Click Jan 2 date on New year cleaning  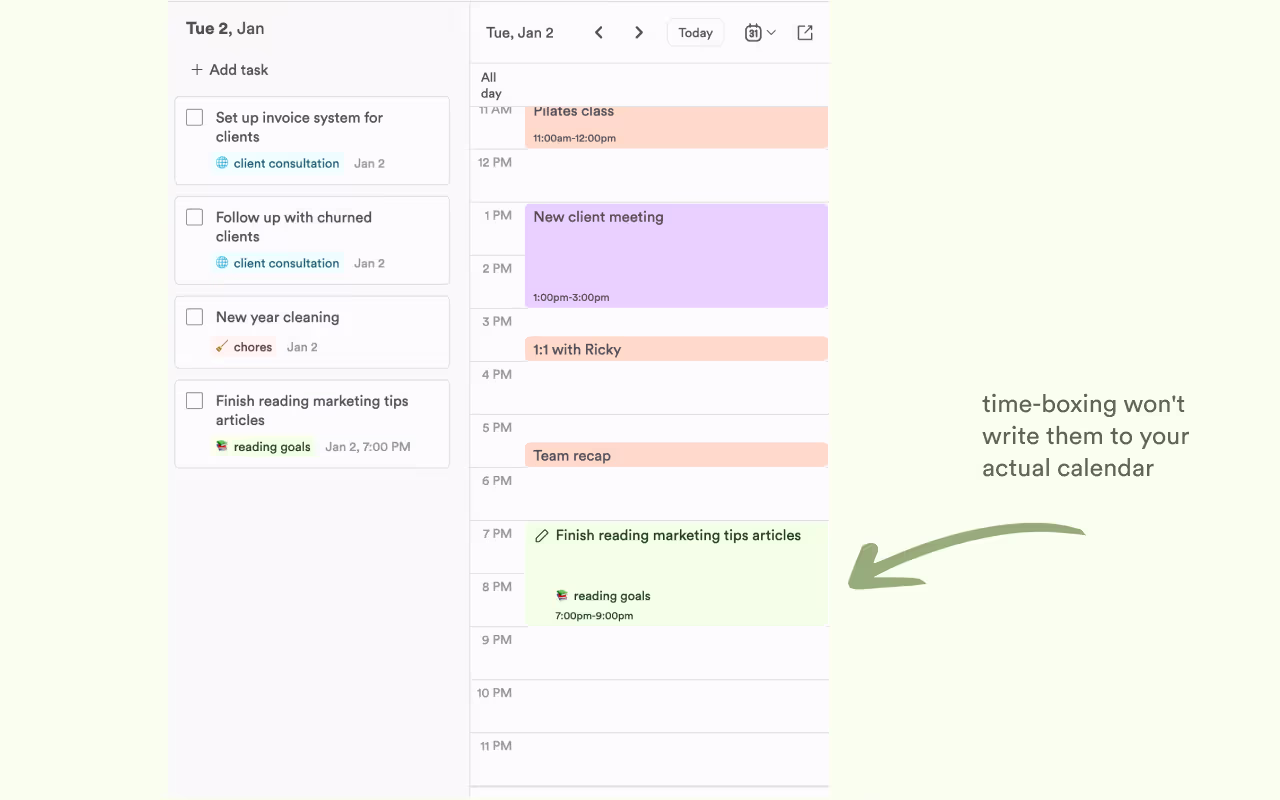302,347
